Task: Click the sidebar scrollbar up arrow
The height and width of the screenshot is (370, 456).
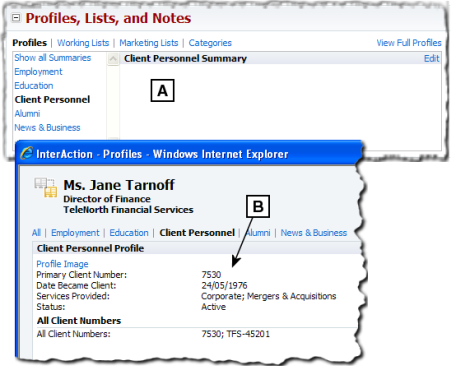Action: click(113, 59)
